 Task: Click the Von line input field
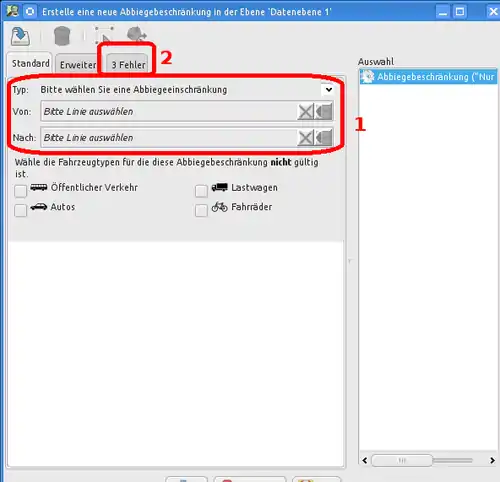(x=169, y=112)
